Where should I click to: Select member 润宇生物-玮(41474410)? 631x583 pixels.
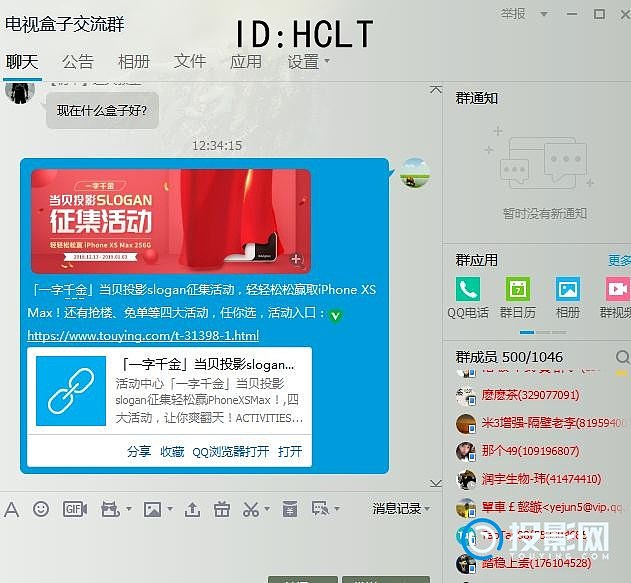[541, 479]
